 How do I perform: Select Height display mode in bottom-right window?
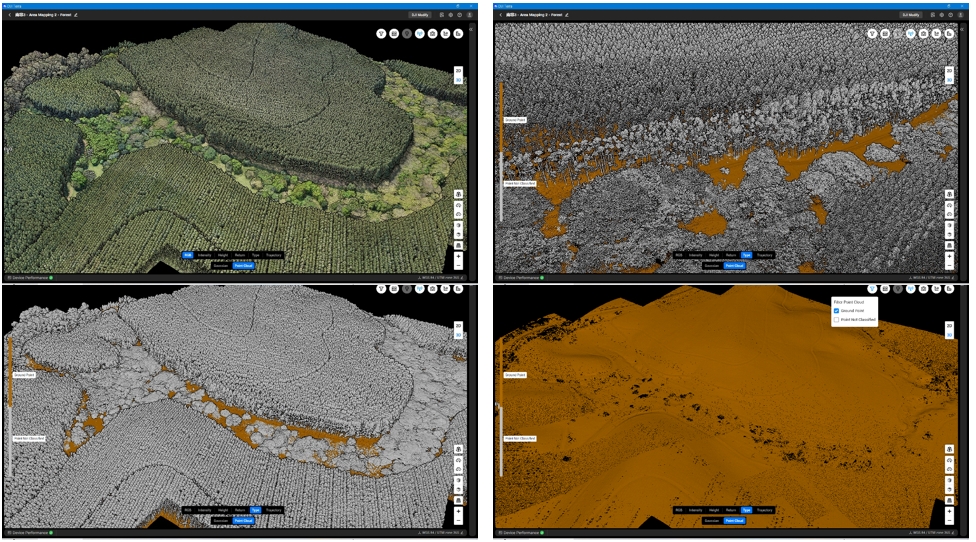(712, 510)
